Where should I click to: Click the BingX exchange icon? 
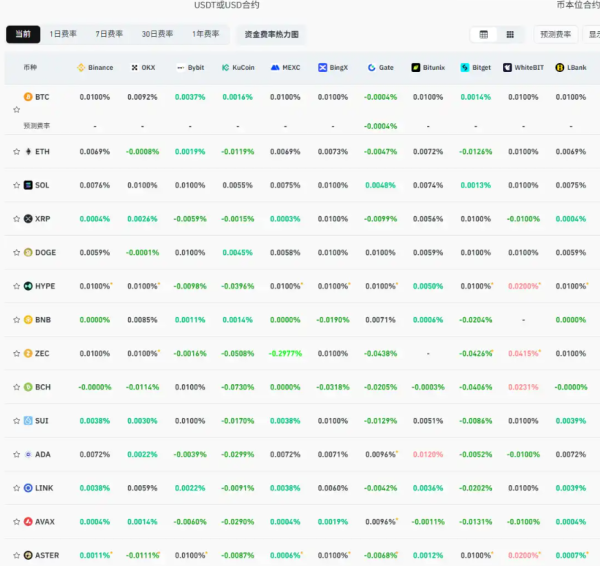[x=323, y=68]
